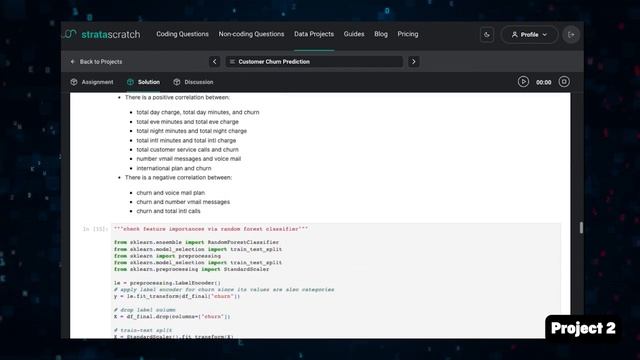Click the Solution tab cube icon
Image resolution: width=640 pixels, height=360 pixels.
coord(130,82)
